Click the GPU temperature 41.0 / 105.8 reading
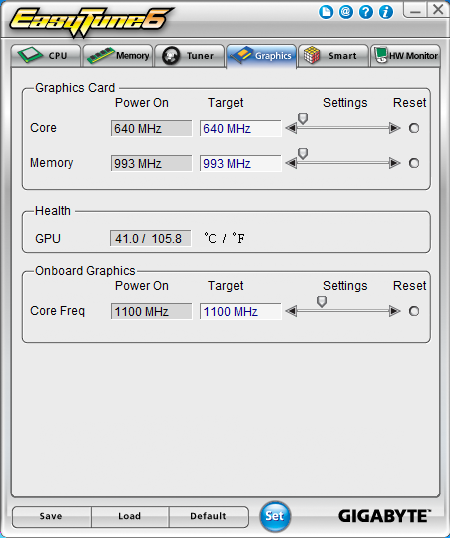451x538 pixels. 151,238
